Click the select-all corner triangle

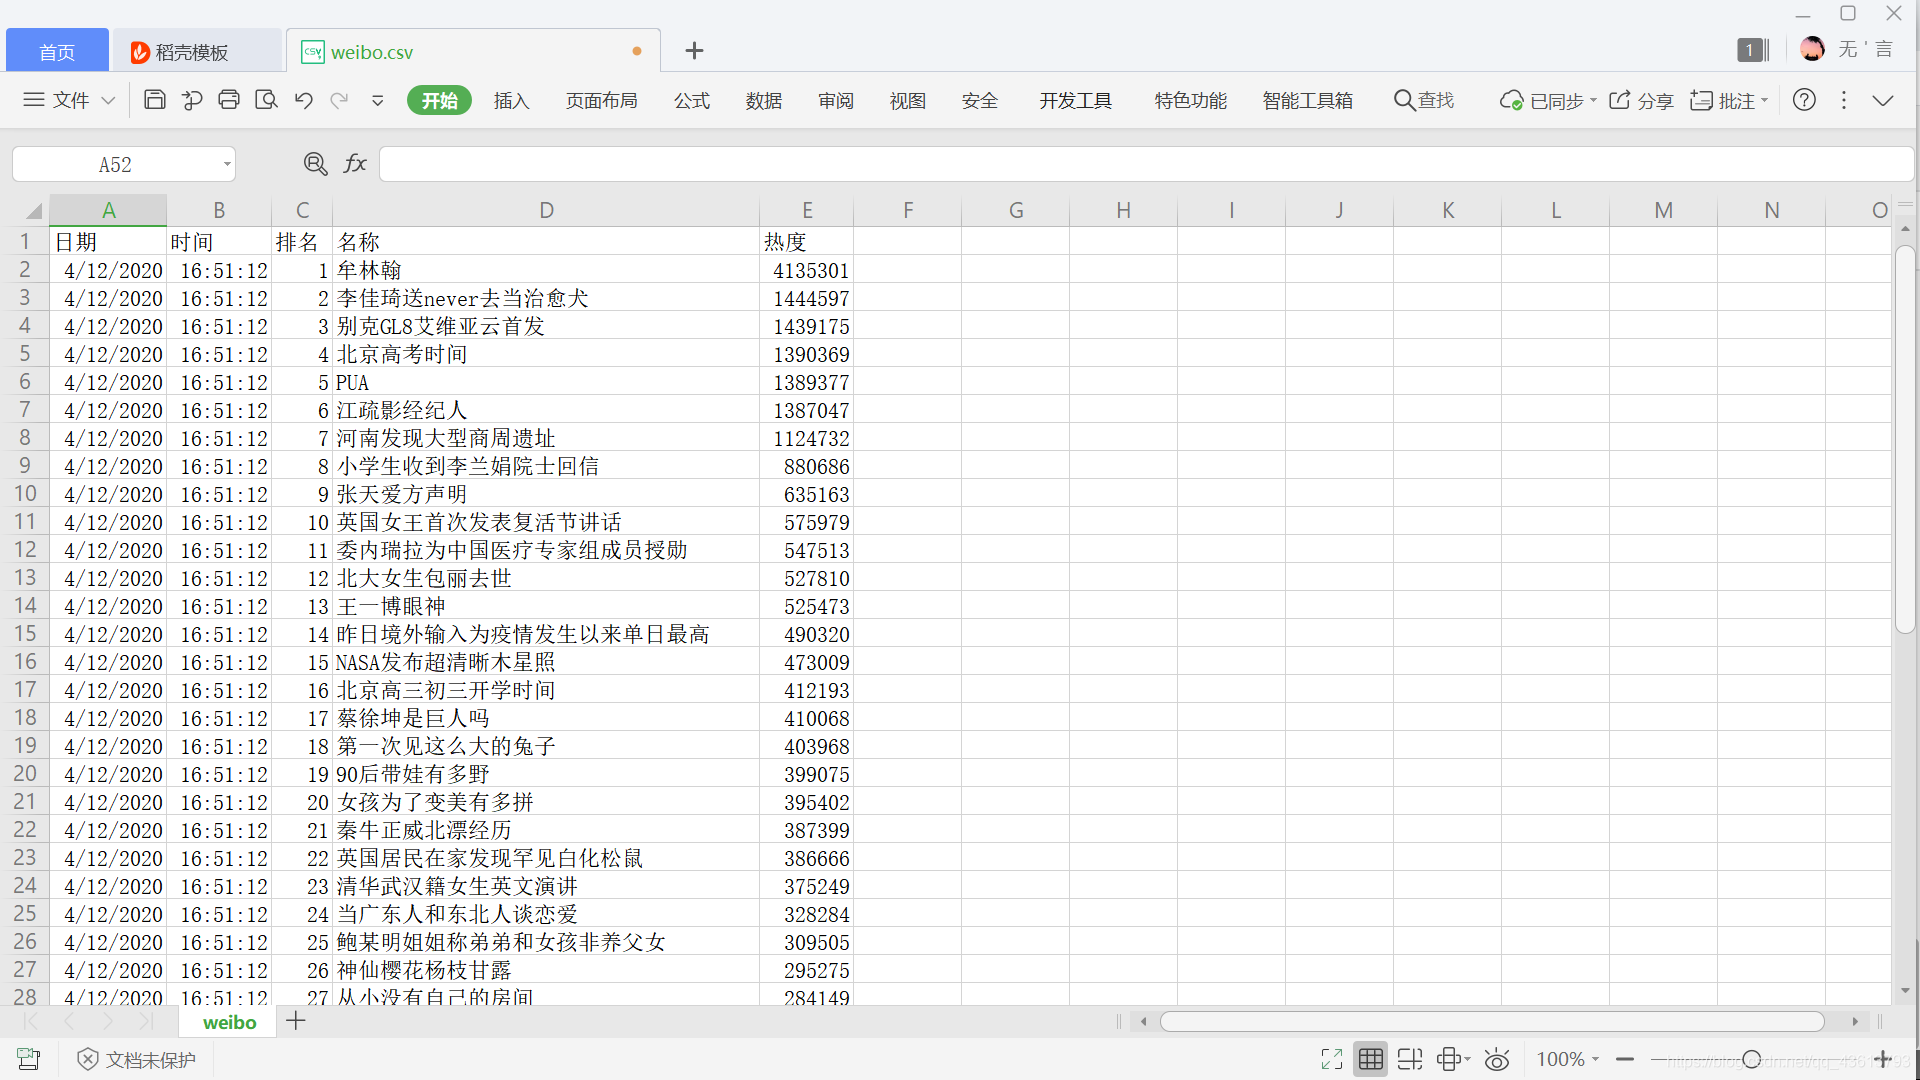click(33, 210)
